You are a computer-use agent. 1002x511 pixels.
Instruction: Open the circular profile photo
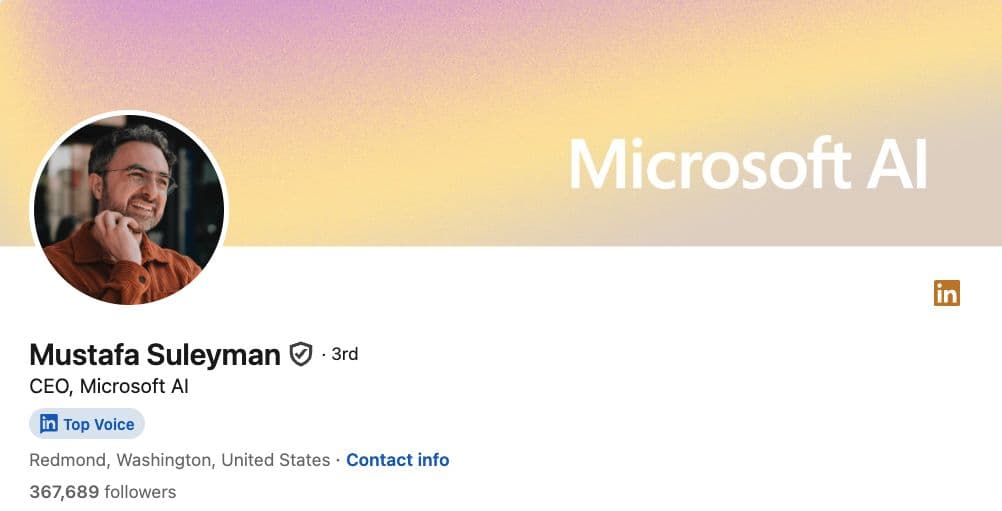coord(129,208)
